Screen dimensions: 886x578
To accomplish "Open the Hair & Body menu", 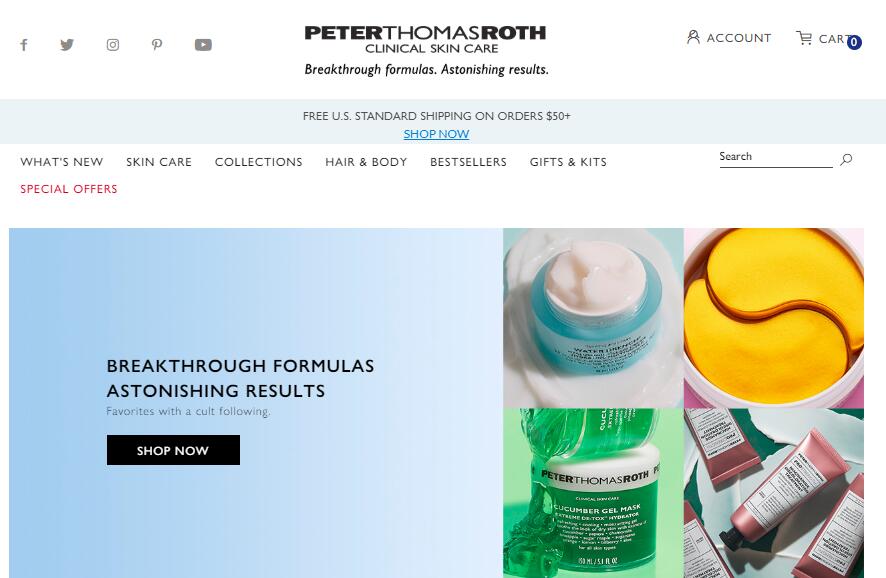I will [x=366, y=162].
